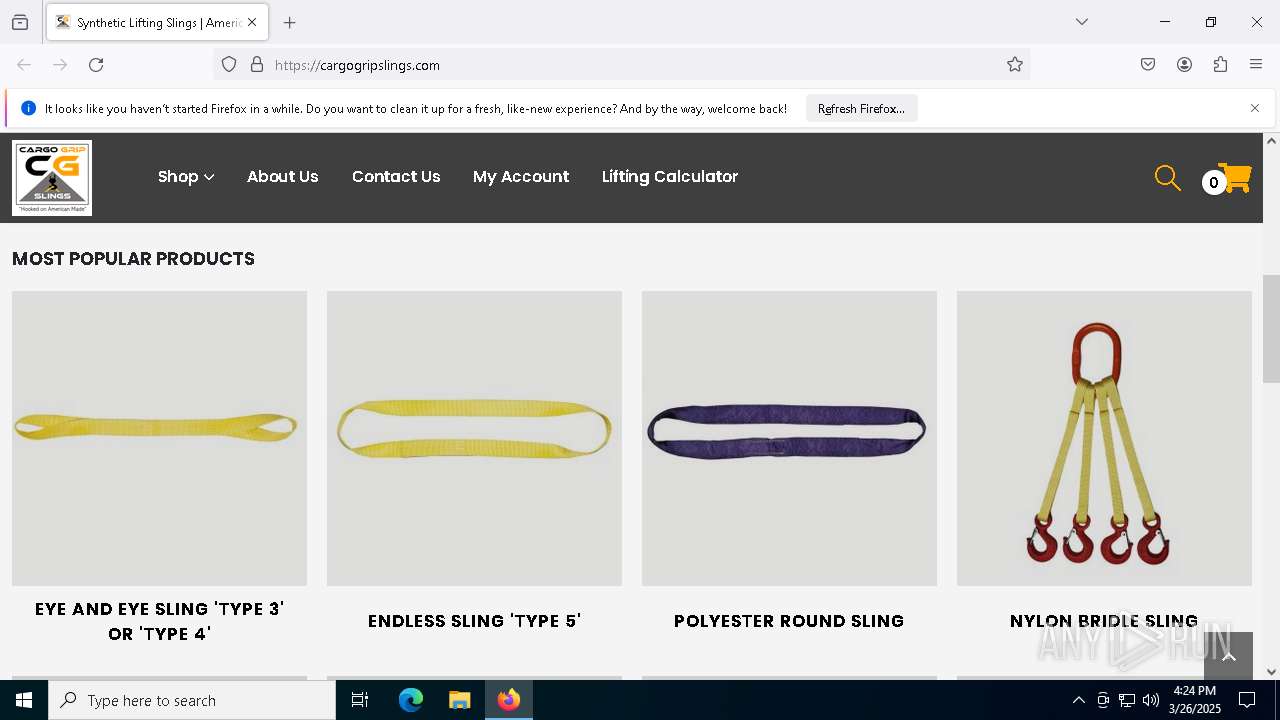Click the Refresh Firefox... button
The width and height of the screenshot is (1280, 720).
coord(861,109)
